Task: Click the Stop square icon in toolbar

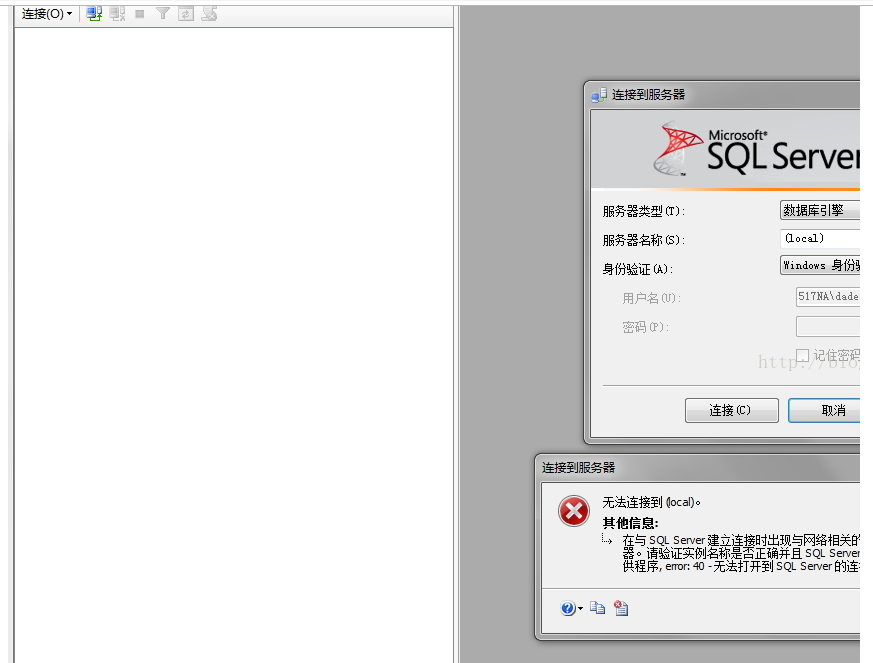Action: (140, 14)
